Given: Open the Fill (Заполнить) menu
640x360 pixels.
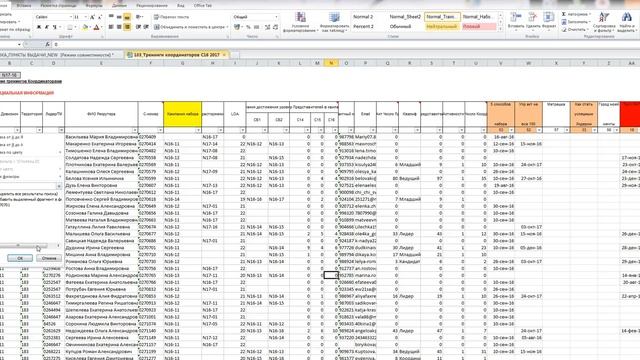Looking at the screenshot, I should (576, 22).
